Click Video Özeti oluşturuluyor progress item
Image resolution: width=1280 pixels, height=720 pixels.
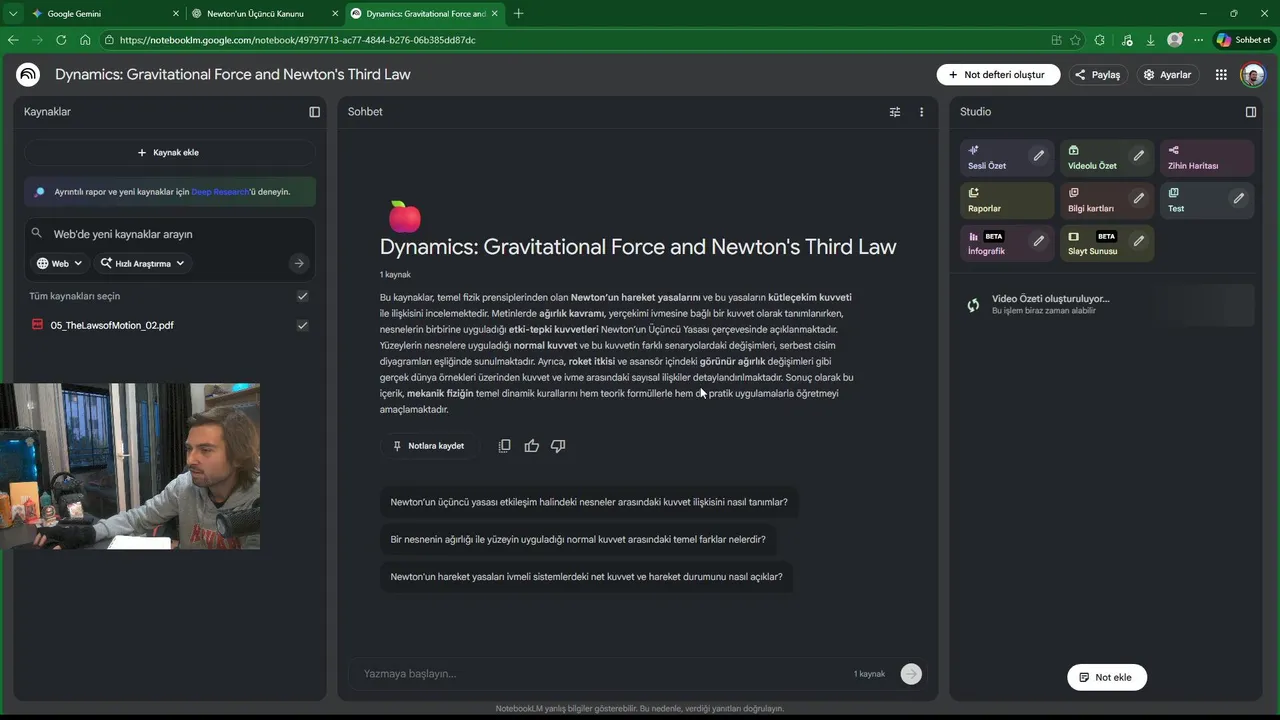[1106, 305]
